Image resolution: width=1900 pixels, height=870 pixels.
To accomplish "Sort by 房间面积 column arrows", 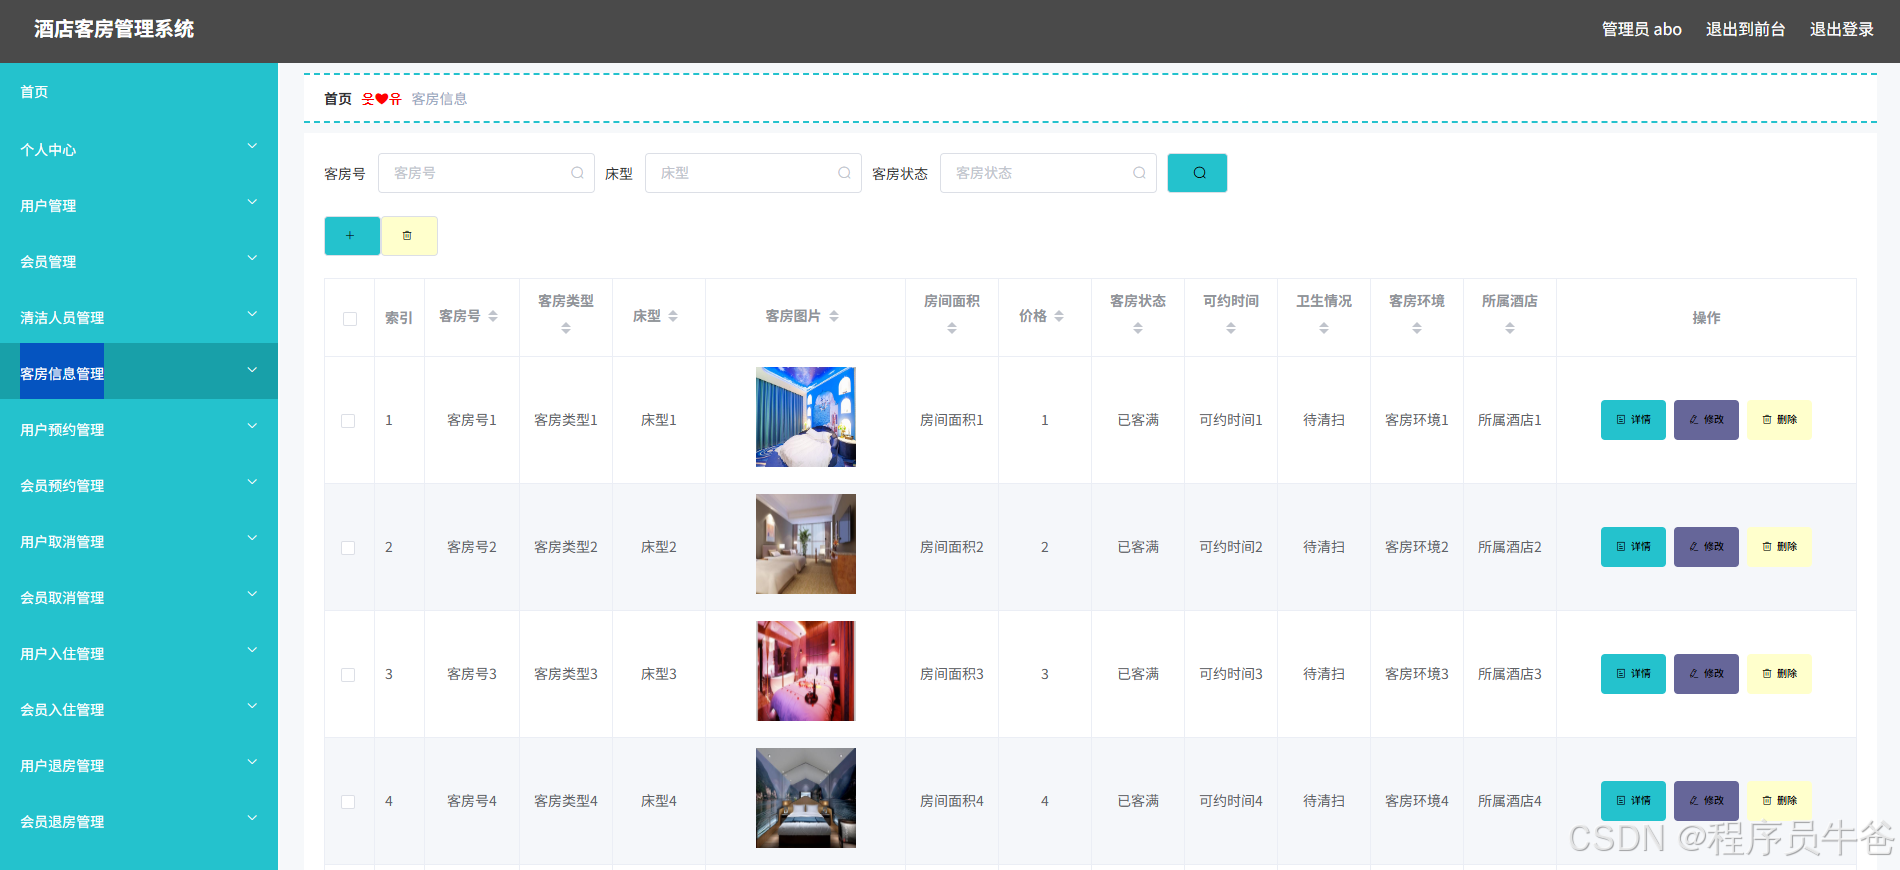I will tap(952, 328).
